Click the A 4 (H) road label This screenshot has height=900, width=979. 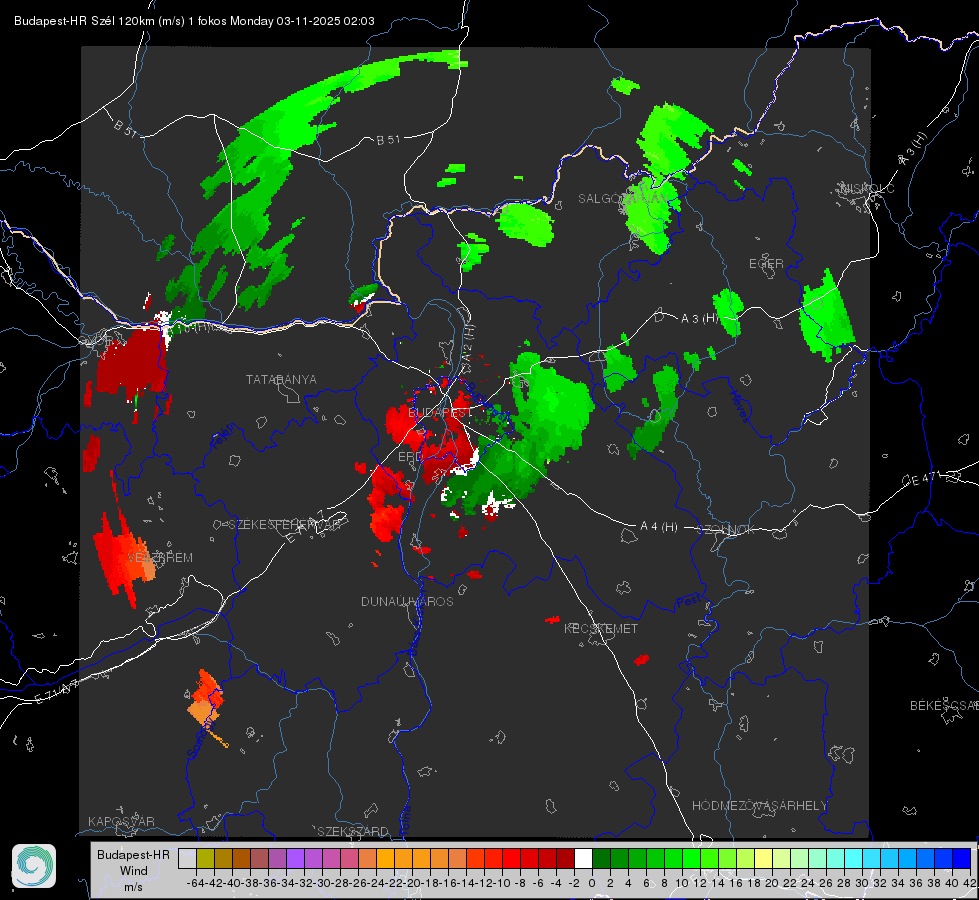(659, 527)
